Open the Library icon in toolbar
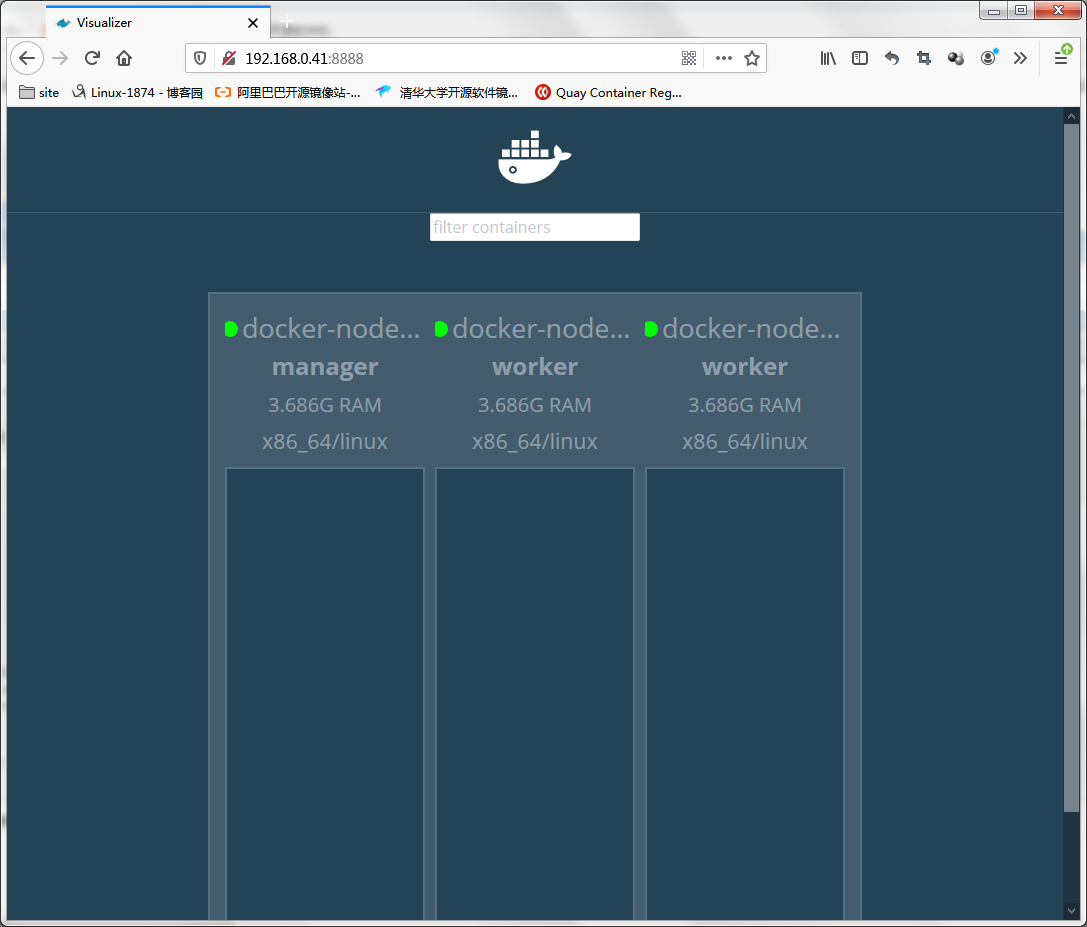 click(x=828, y=58)
